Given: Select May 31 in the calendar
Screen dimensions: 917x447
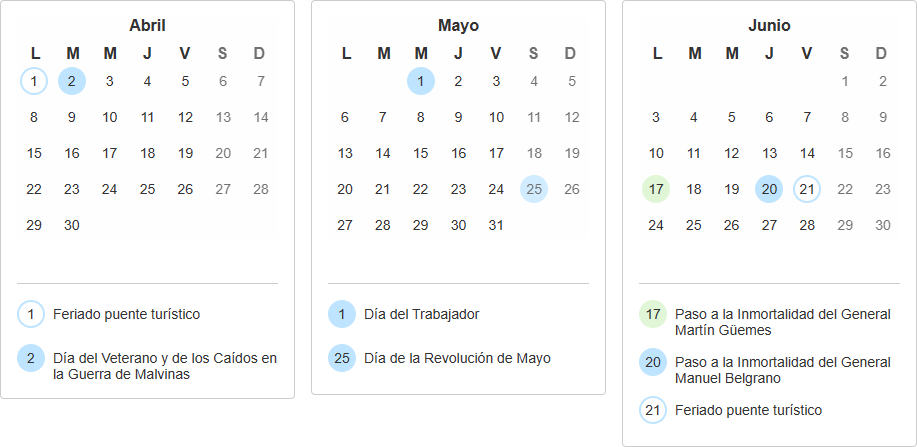Looking at the screenshot, I should [x=496, y=225].
